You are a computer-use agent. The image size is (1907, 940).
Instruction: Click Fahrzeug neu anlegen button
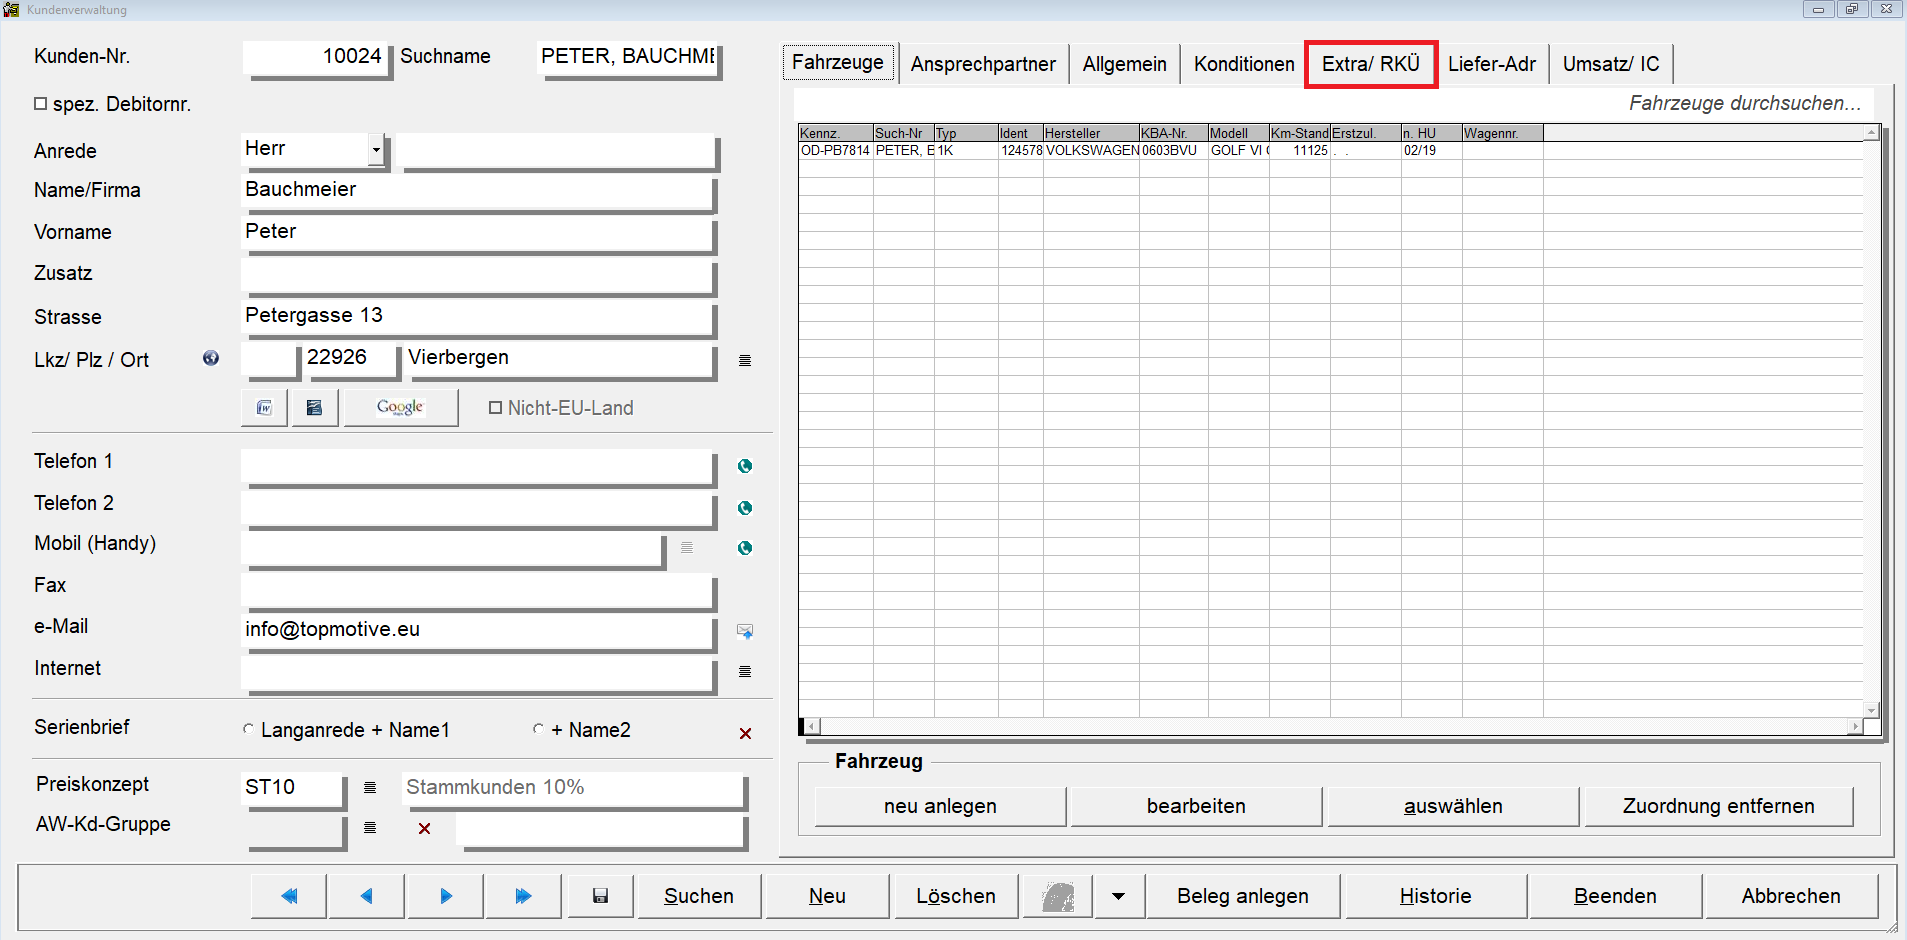tap(940, 806)
